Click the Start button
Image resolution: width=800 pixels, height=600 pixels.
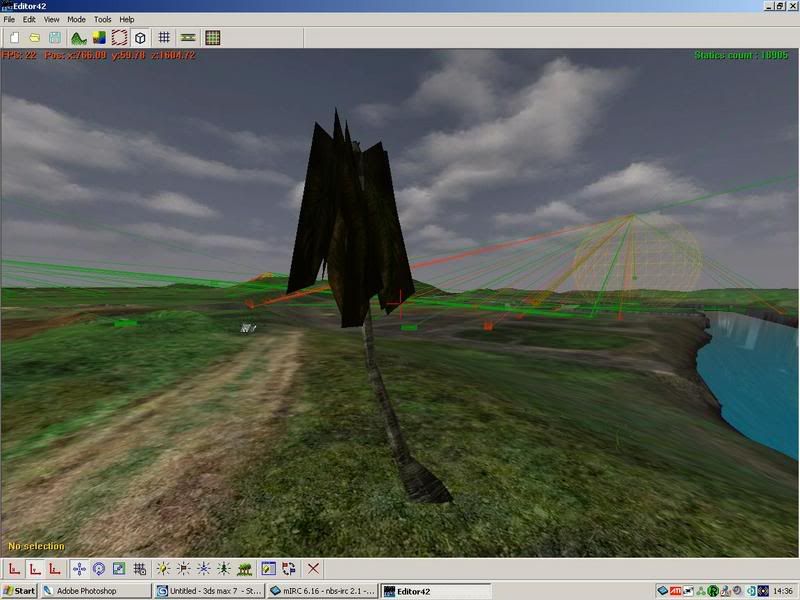(x=19, y=591)
